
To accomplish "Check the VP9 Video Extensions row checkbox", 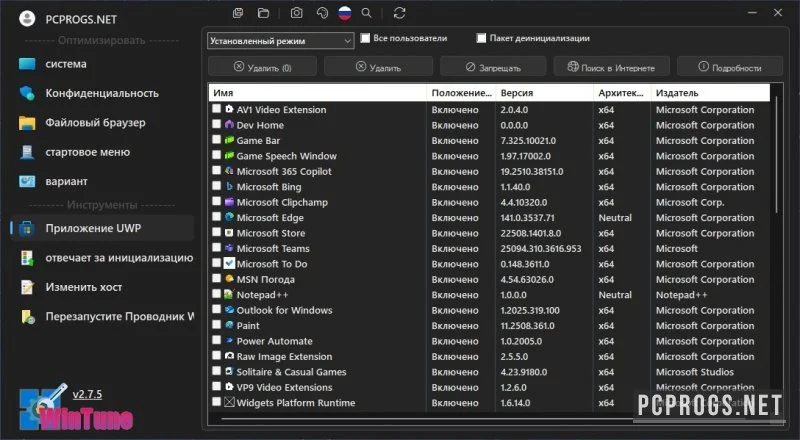I will (216, 386).
